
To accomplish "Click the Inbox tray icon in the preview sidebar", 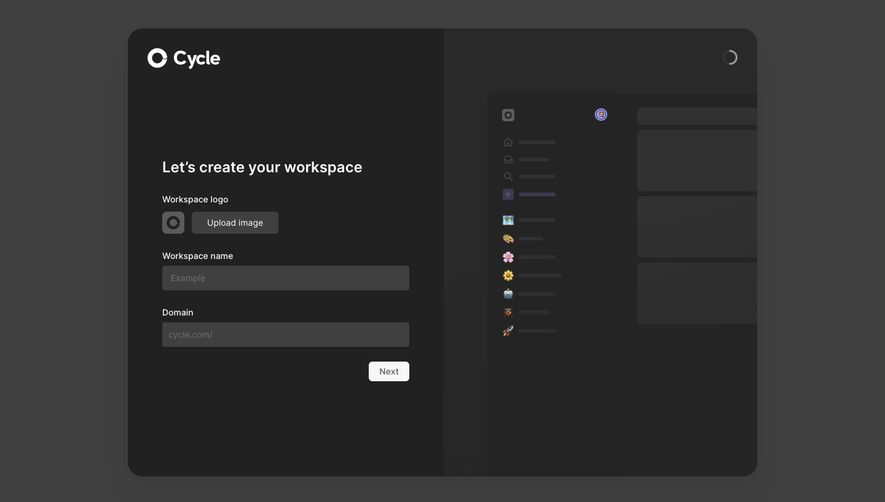I will [508, 159].
